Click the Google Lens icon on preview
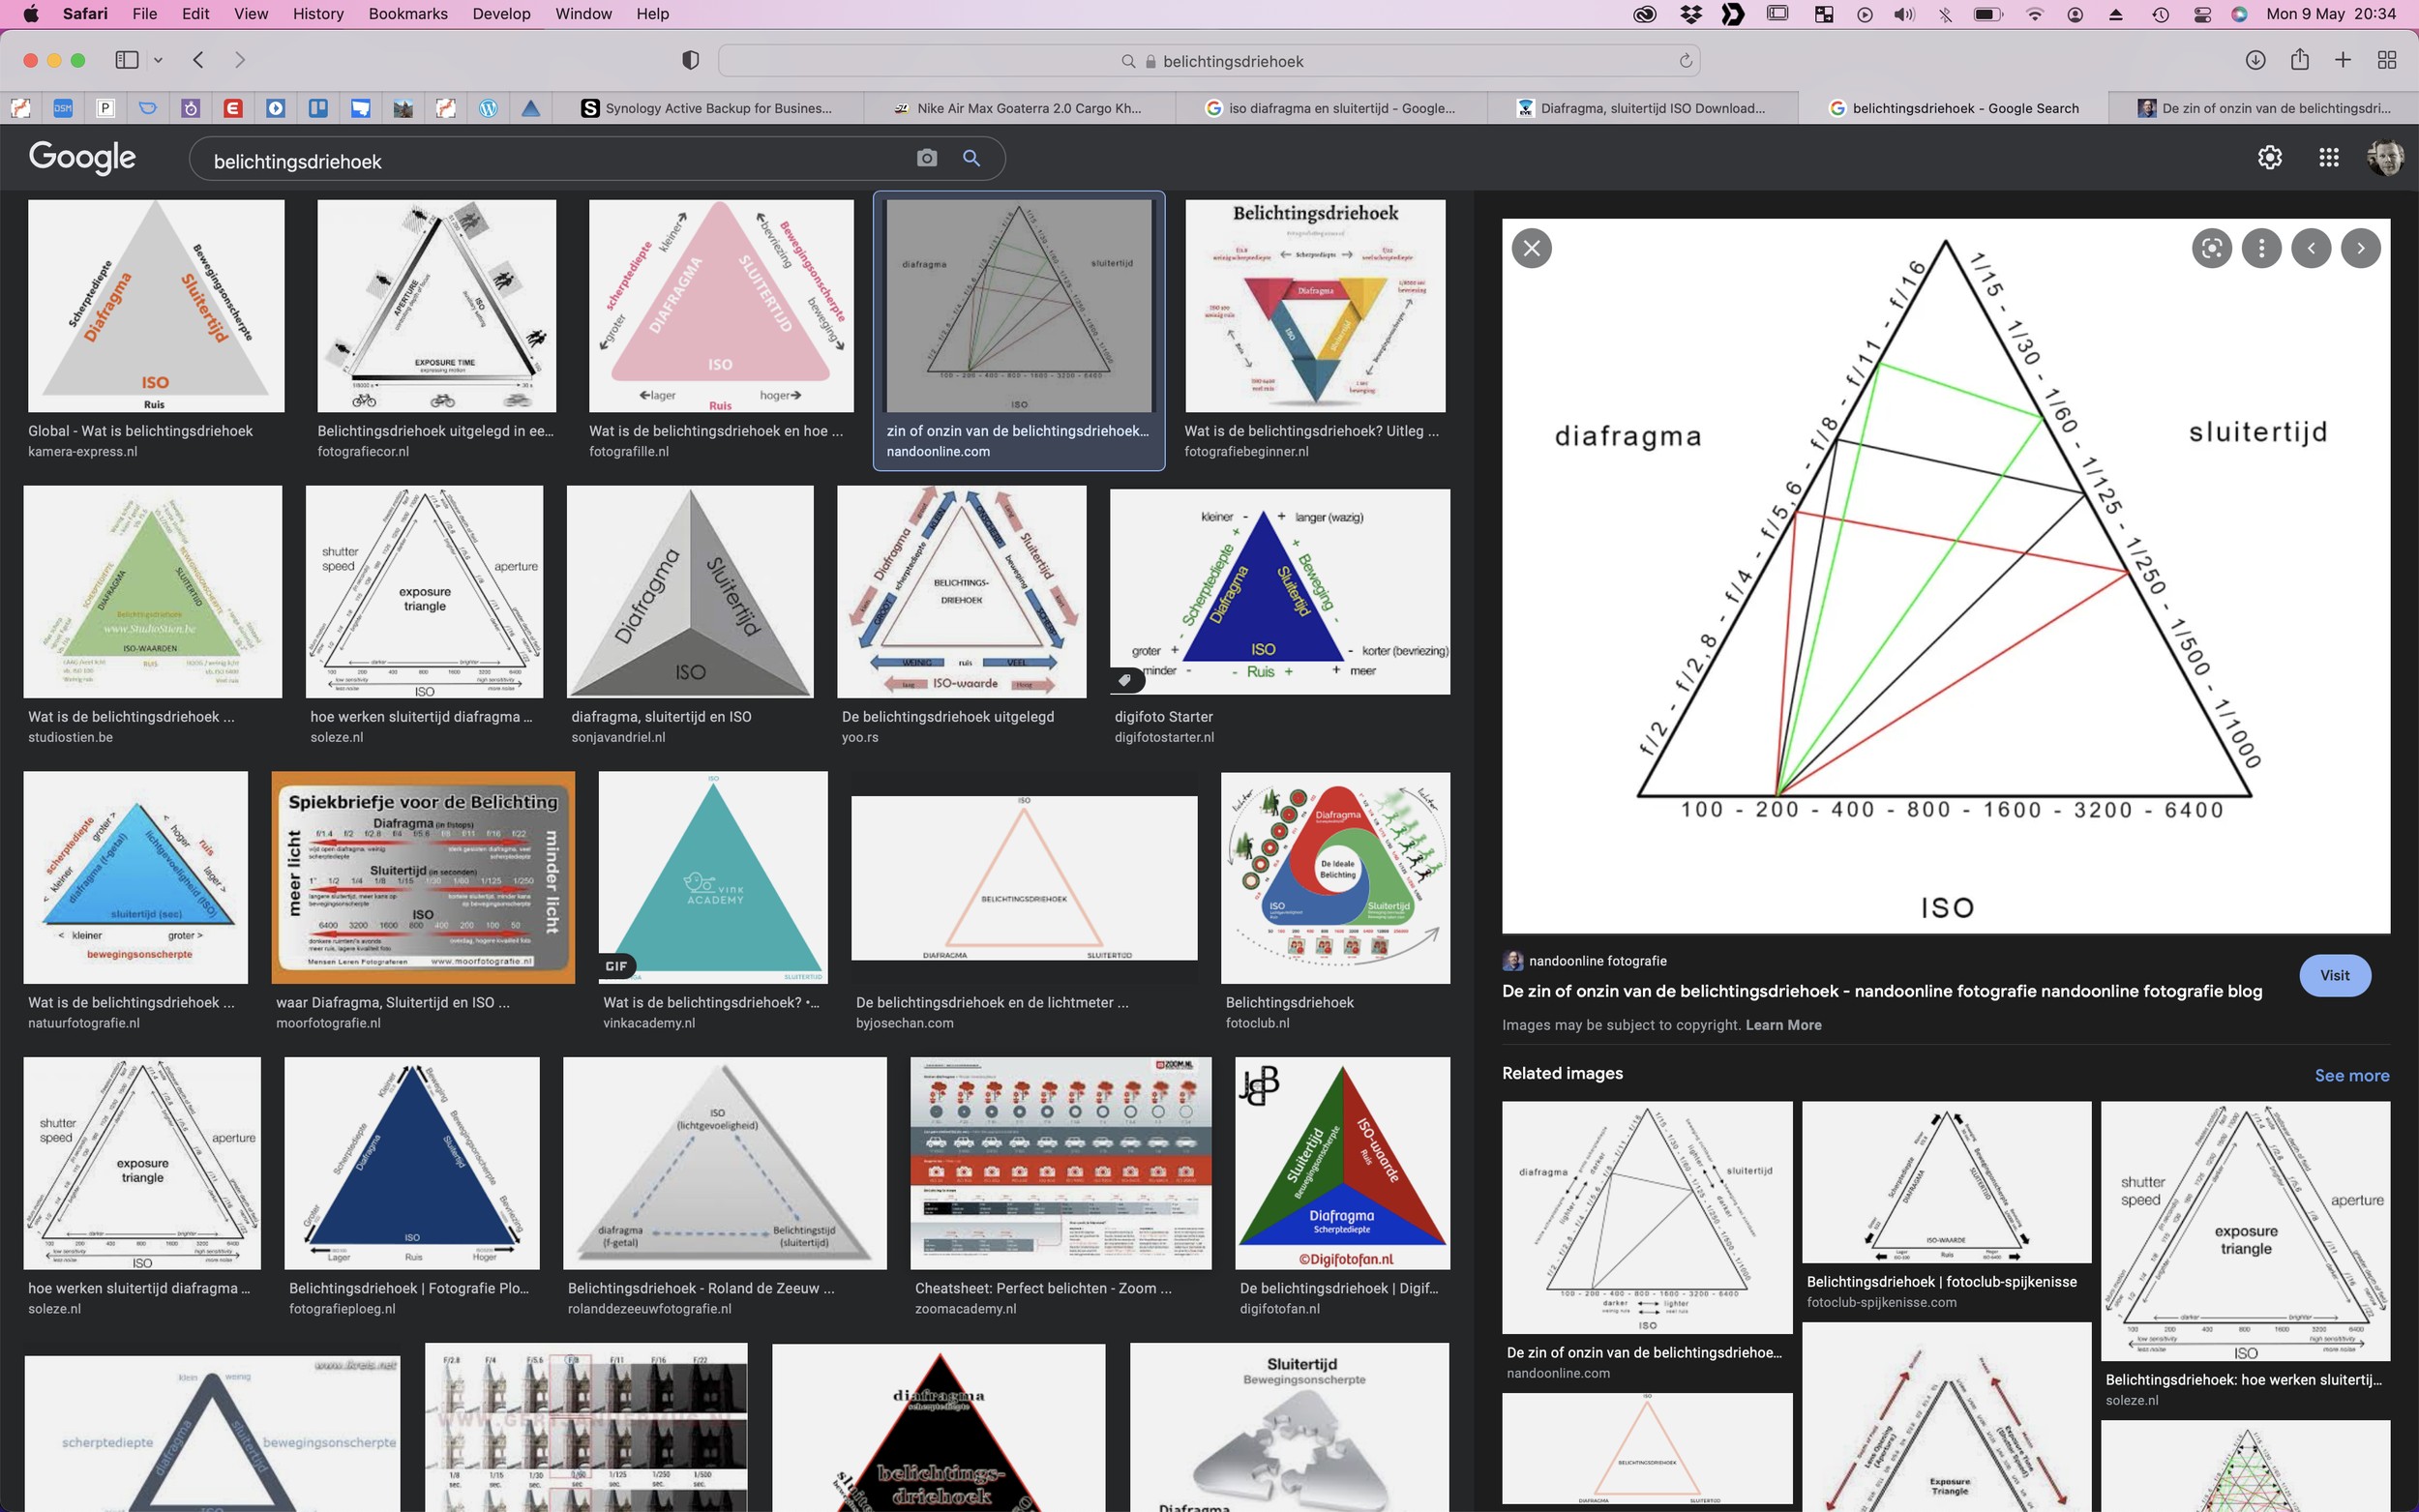 [2211, 248]
